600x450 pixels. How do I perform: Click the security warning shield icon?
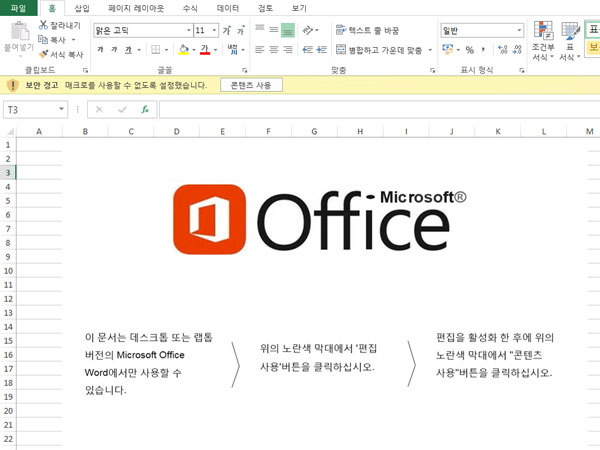click(x=13, y=85)
